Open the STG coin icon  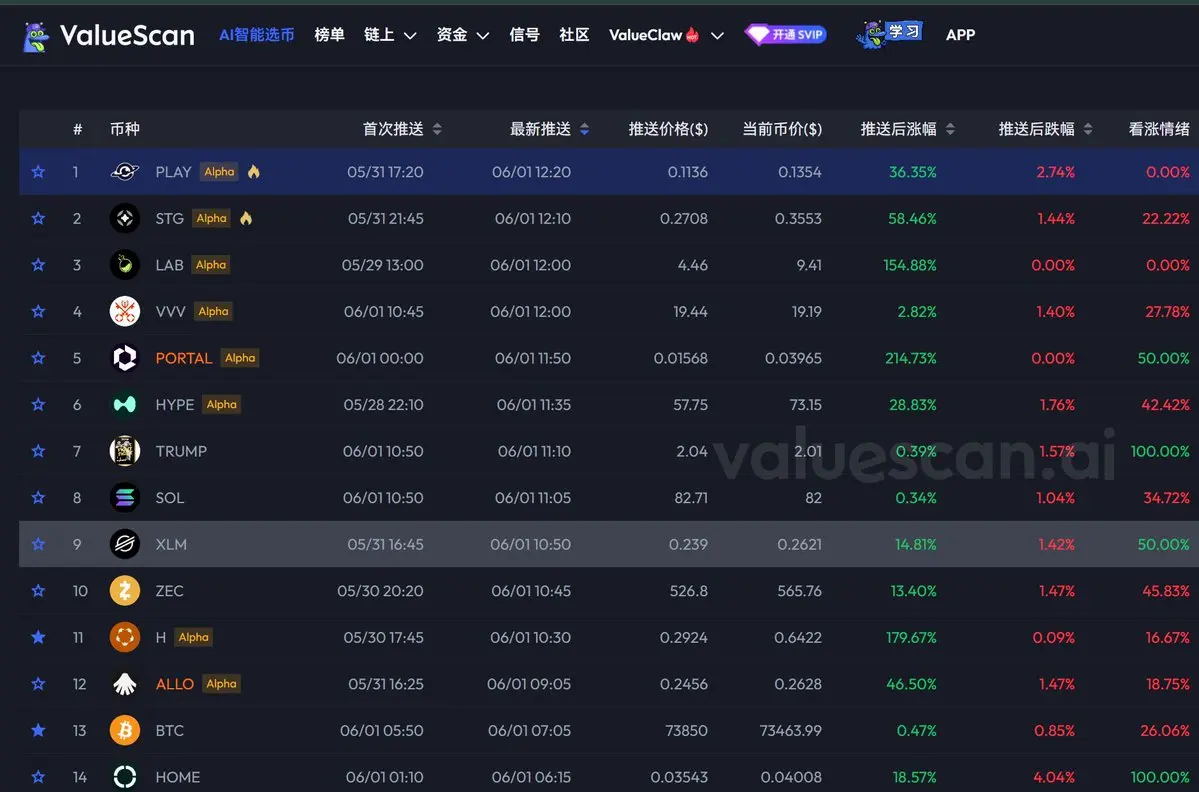(125, 219)
